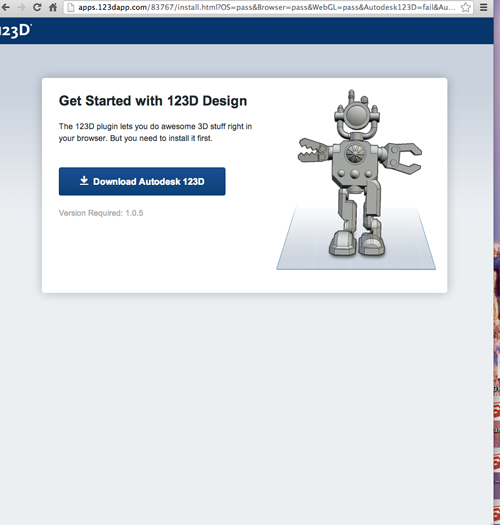Click the 123D plugin description paragraph
This screenshot has width=500, height=525.
[x=155, y=132]
